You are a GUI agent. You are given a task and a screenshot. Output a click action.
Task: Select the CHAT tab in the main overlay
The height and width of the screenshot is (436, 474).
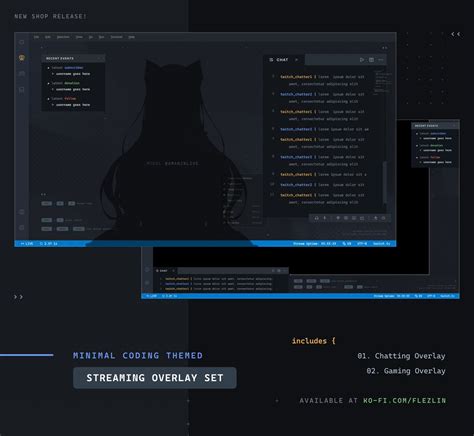pyautogui.click(x=279, y=60)
